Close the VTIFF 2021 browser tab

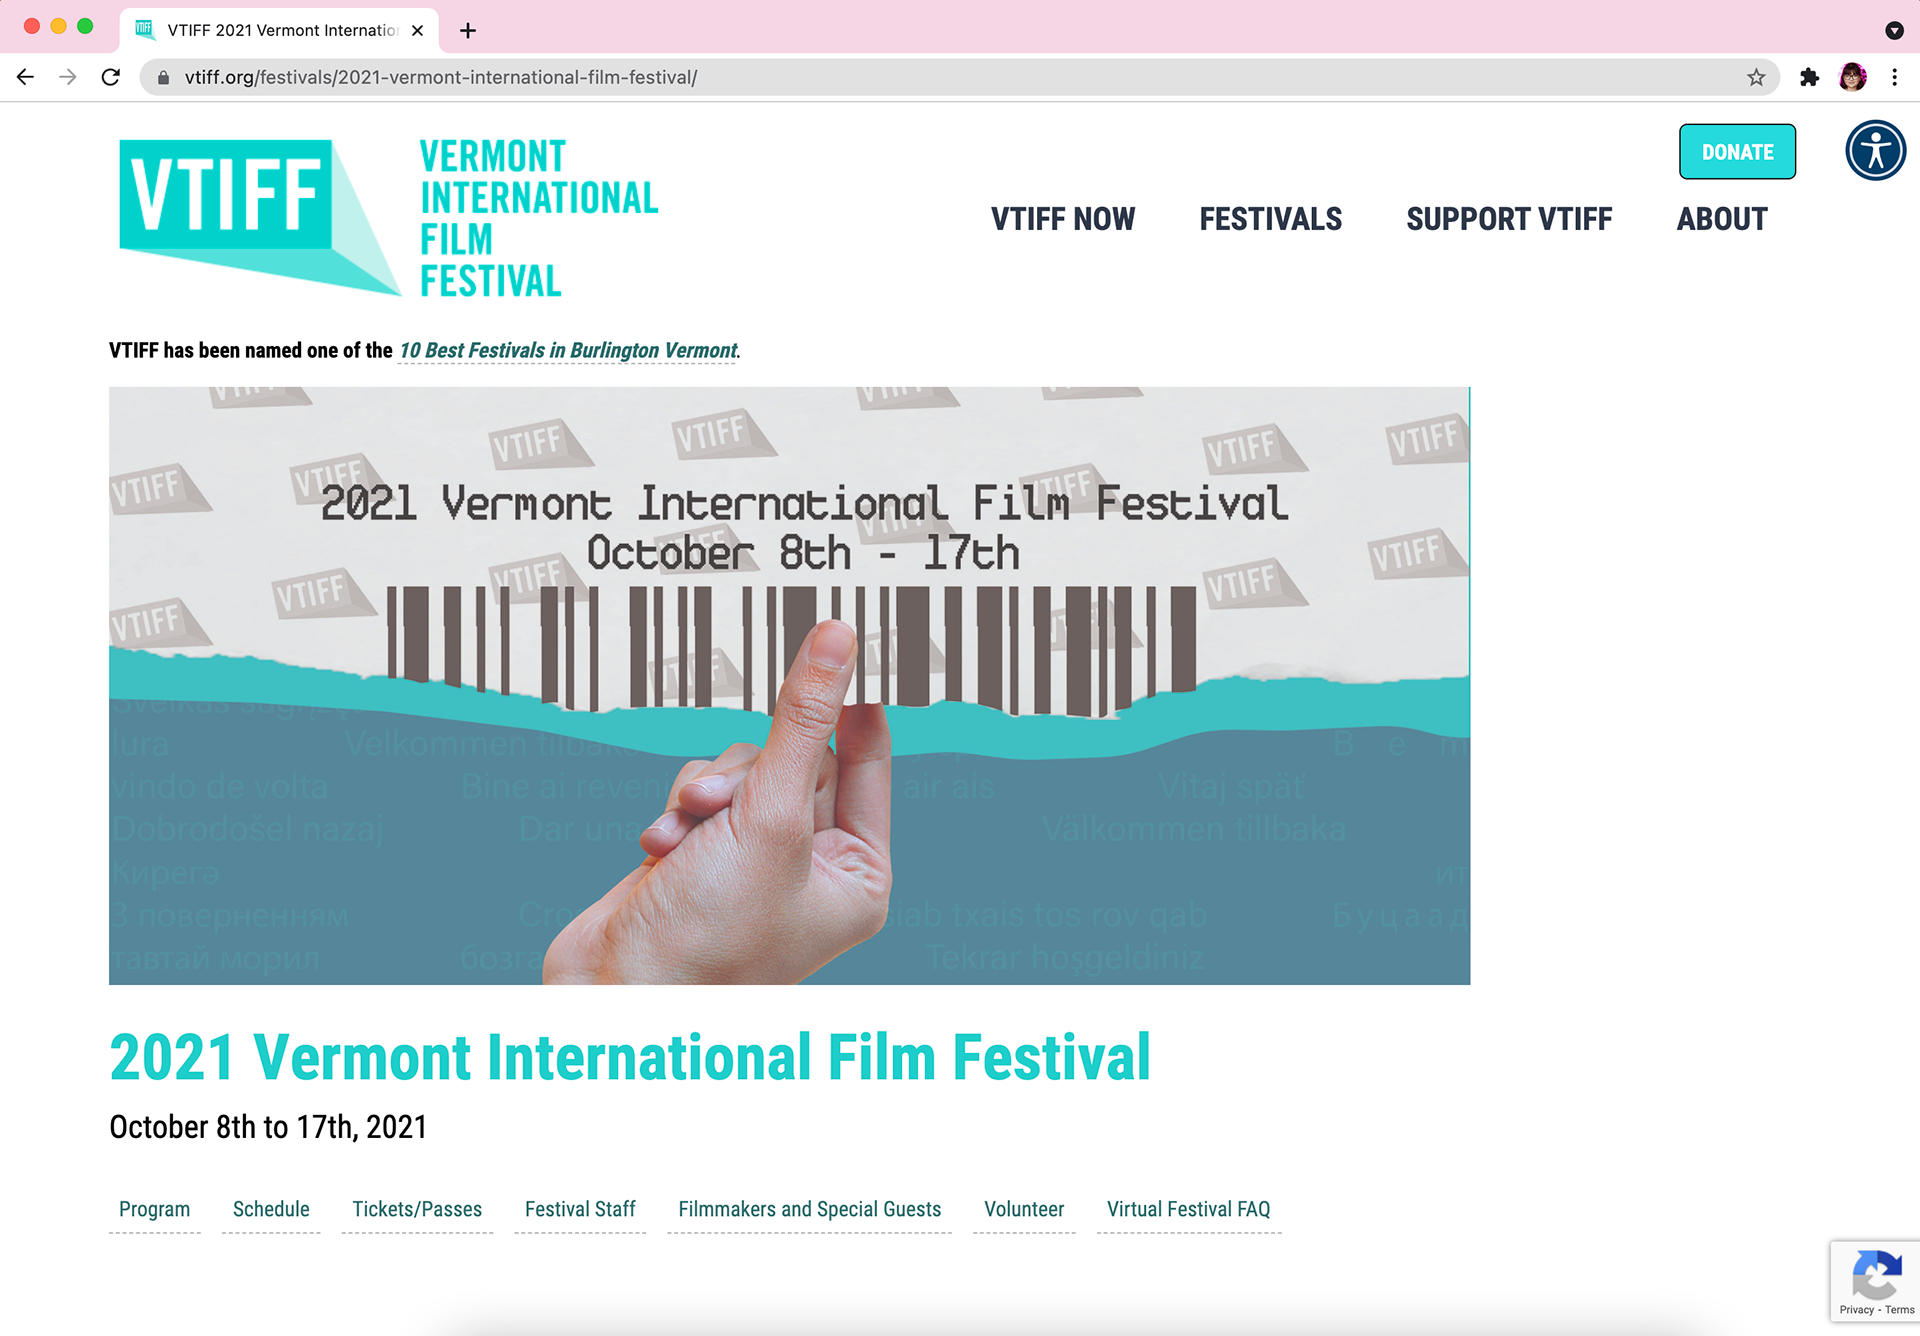[x=417, y=30]
